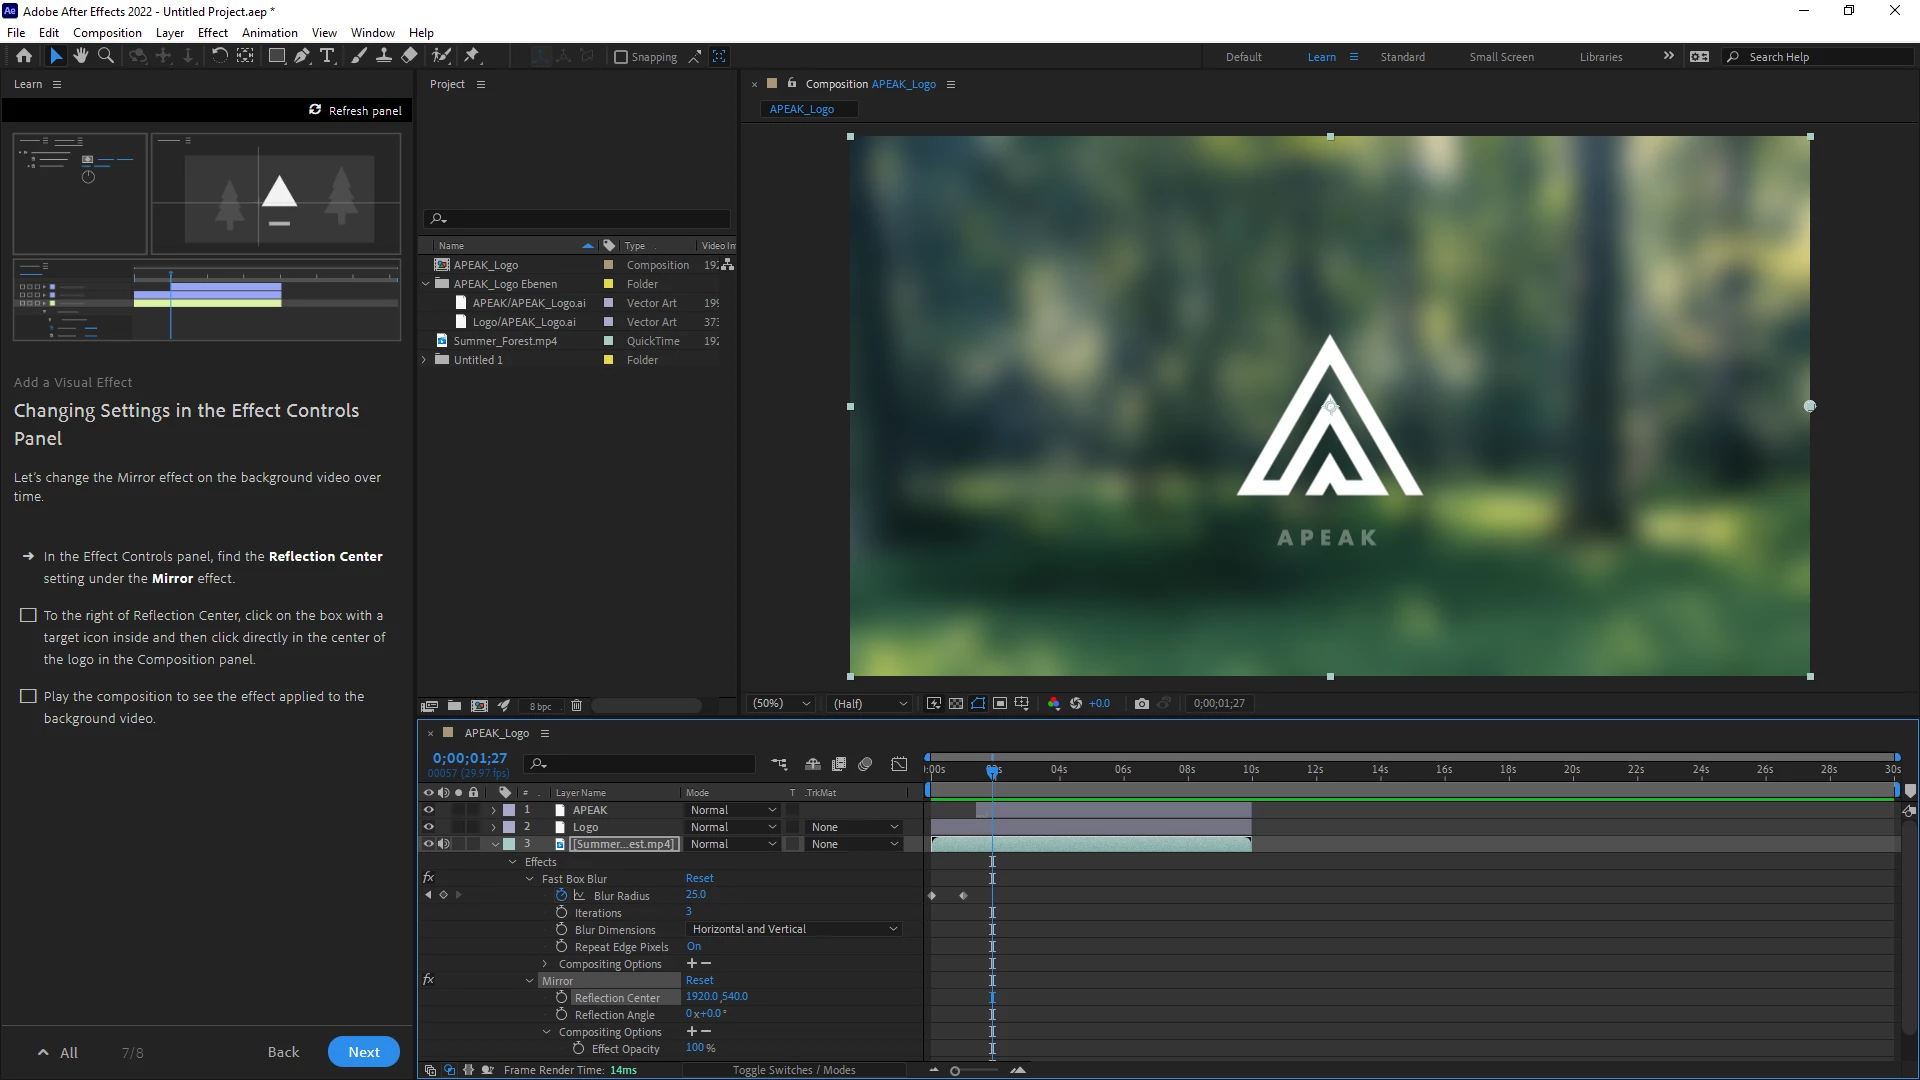The image size is (1920, 1080).
Task: Expand the Untitled 1 folder
Action: (x=425, y=360)
